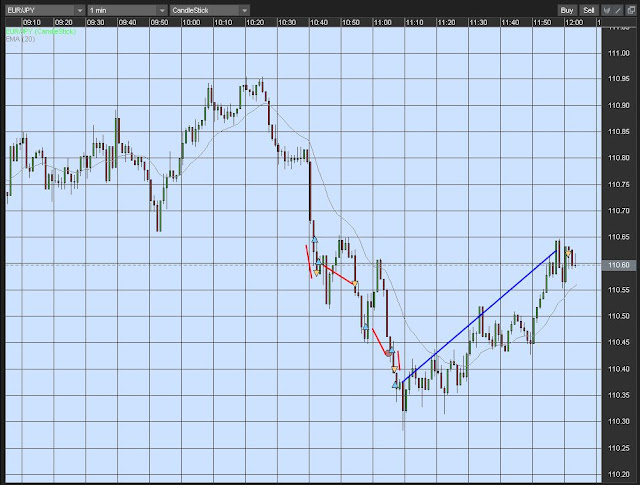Click the current price tag 110.60
The width and height of the screenshot is (640, 485).
pyautogui.click(x=619, y=265)
